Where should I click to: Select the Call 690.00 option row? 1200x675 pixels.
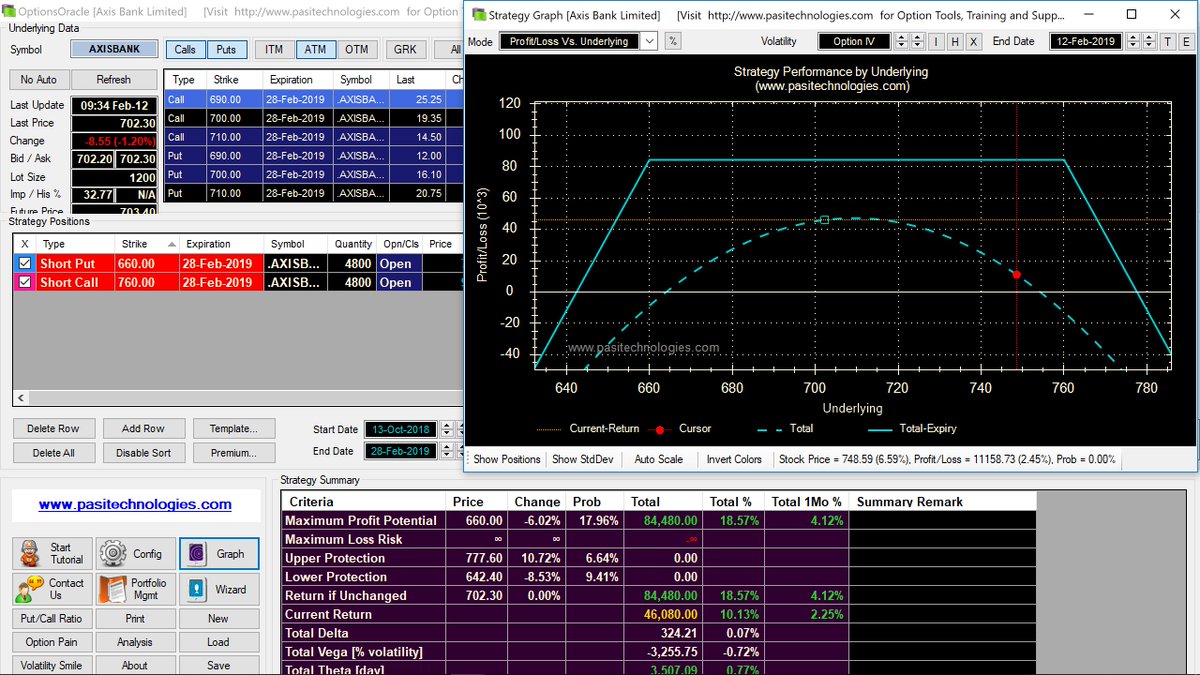tap(315, 99)
